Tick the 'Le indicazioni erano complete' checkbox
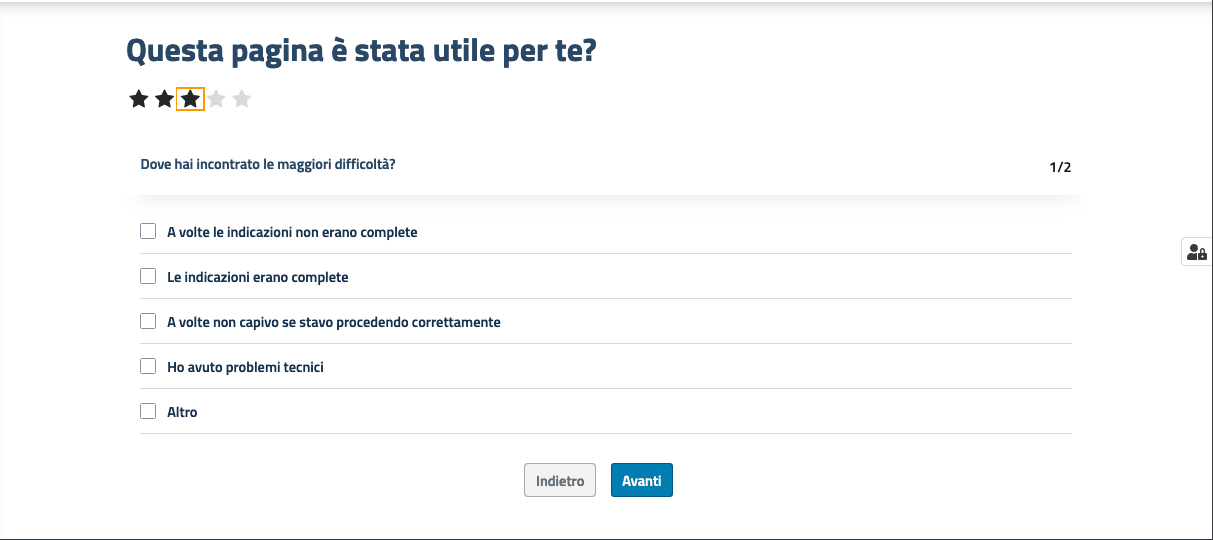The width and height of the screenshot is (1213, 540). tap(148, 276)
